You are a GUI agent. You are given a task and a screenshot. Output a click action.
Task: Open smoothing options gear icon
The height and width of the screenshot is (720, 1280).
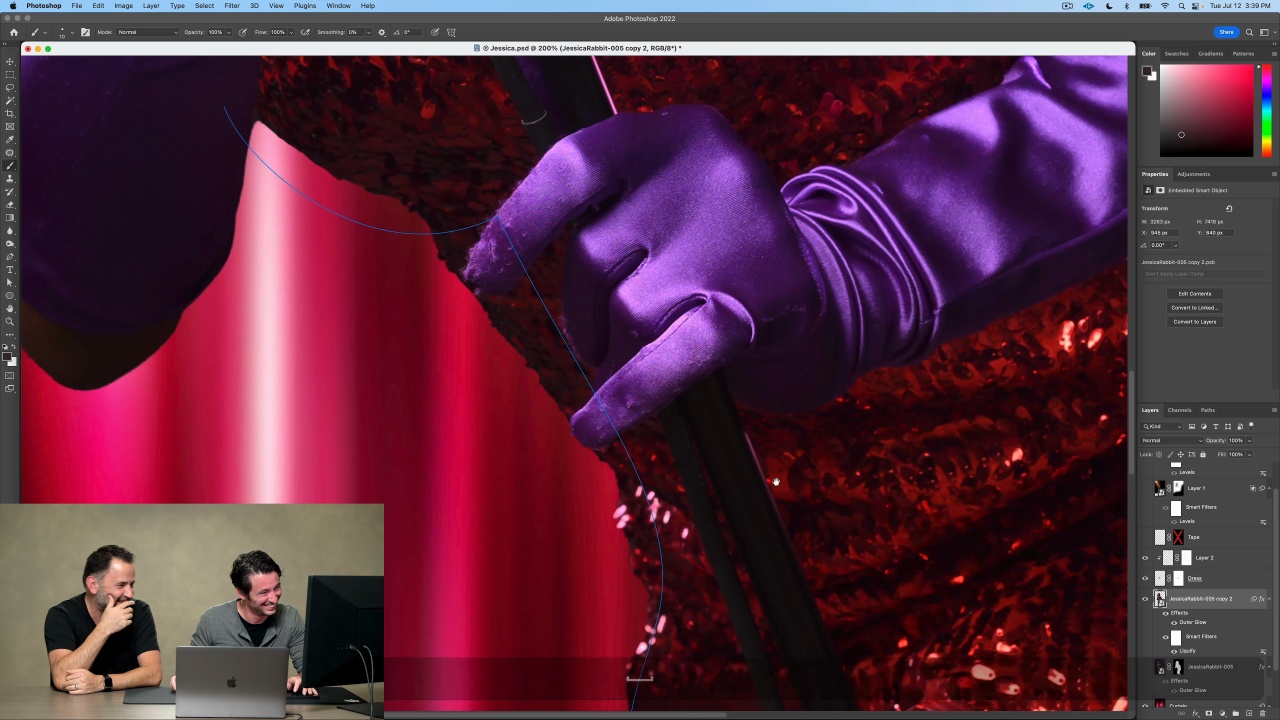(381, 32)
